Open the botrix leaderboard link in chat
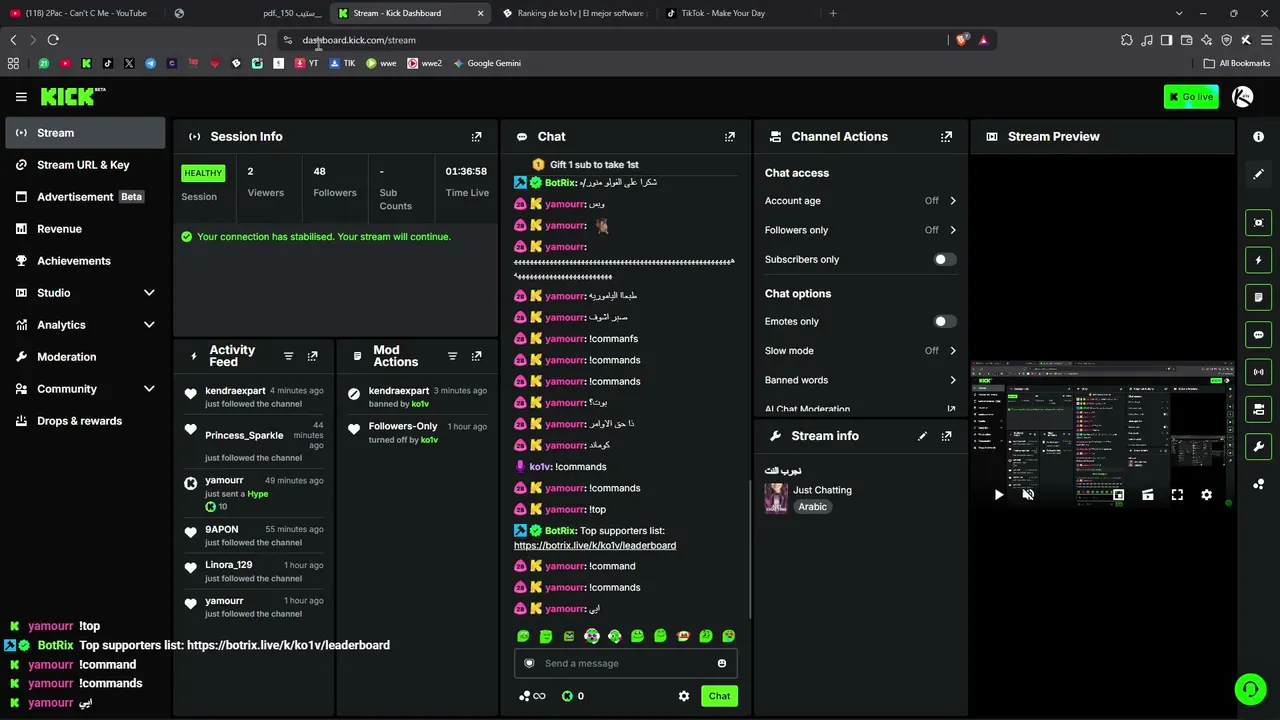The width and height of the screenshot is (1280, 720). 595,546
